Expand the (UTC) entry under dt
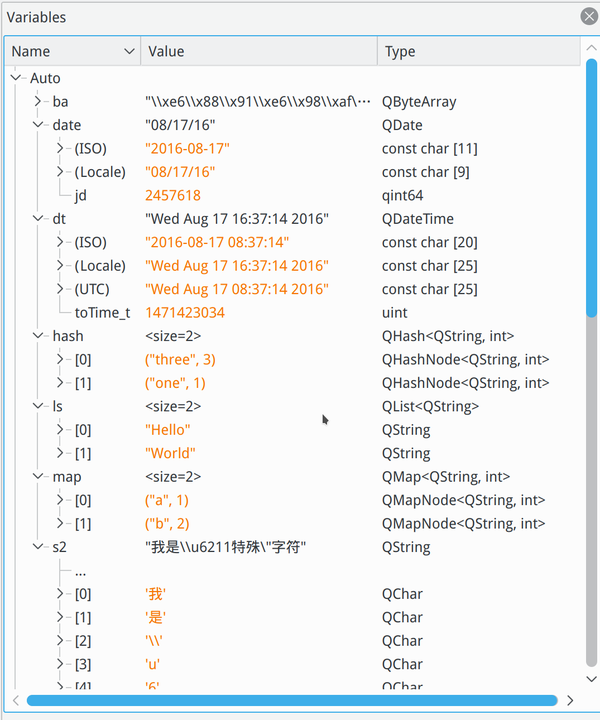 point(61,289)
